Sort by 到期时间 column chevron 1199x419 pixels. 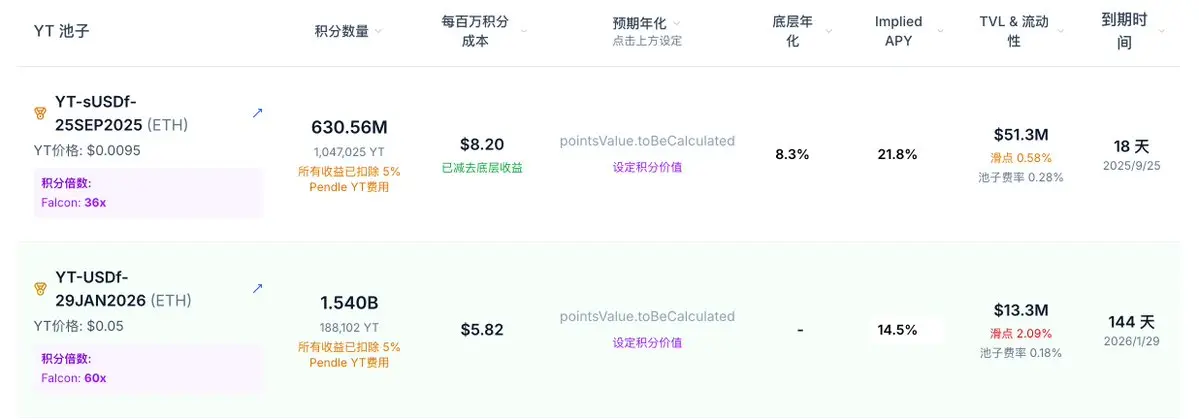[1162, 31]
